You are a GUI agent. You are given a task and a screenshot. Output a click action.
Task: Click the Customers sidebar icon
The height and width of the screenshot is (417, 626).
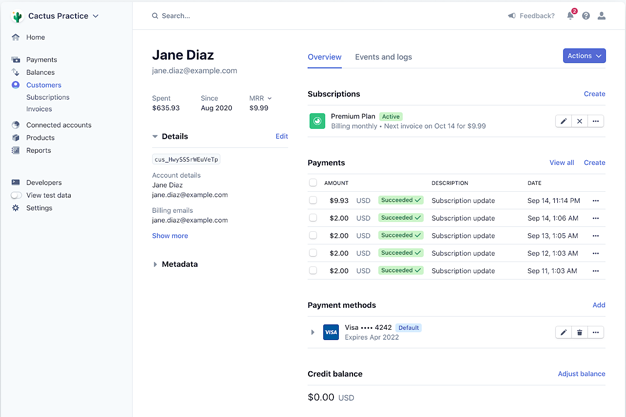tap(16, 85)
